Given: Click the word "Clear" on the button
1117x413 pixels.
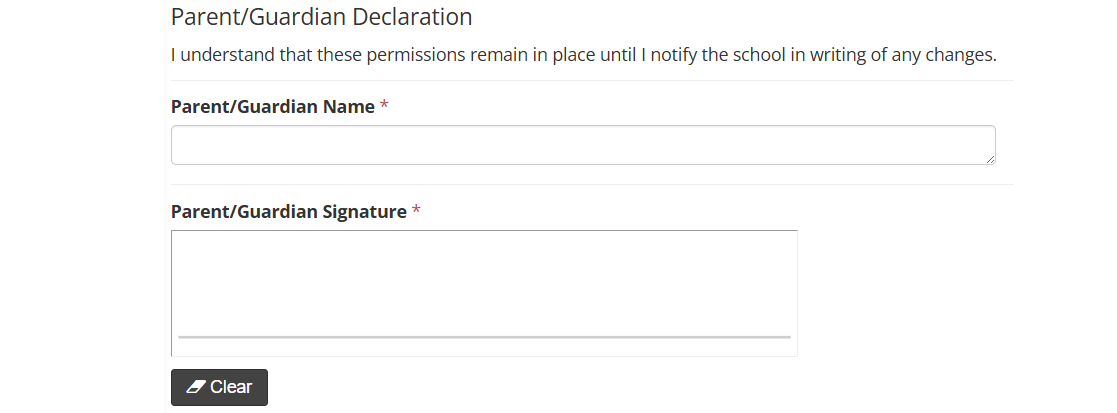Looking at the screenshot, I should coord(231,387).
